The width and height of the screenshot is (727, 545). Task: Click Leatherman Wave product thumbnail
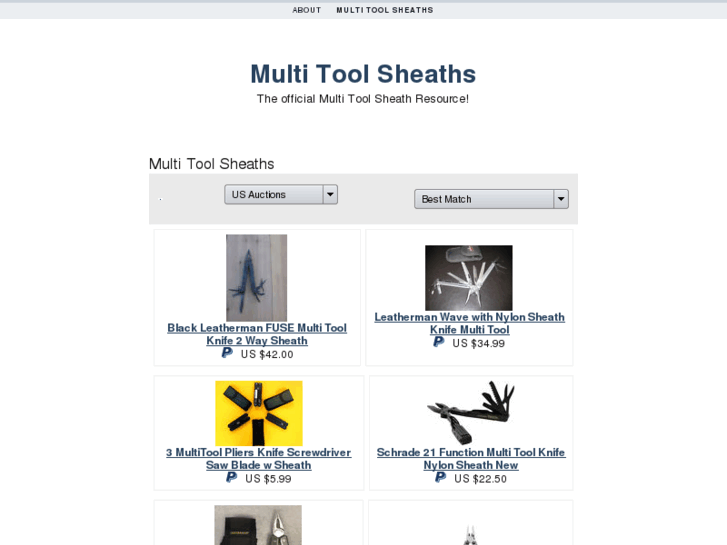tap(469, 278)
